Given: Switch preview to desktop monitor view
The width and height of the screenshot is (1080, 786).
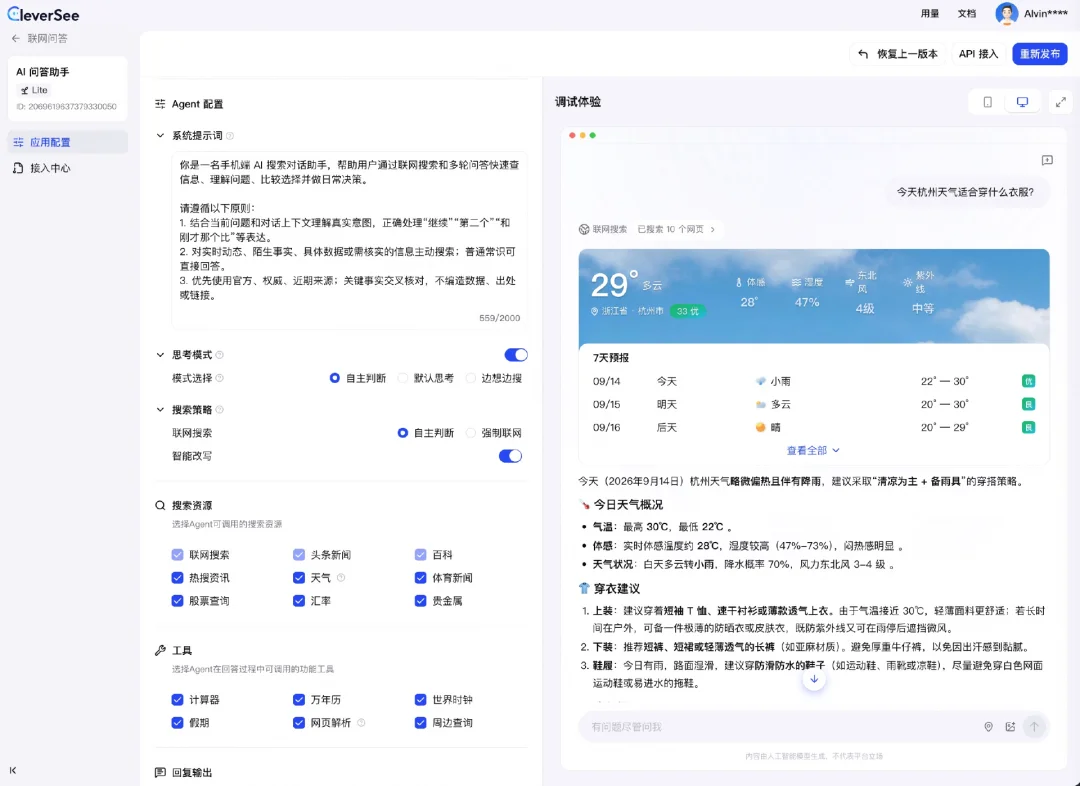Looking at the screenshot, I should [1022, 102].
